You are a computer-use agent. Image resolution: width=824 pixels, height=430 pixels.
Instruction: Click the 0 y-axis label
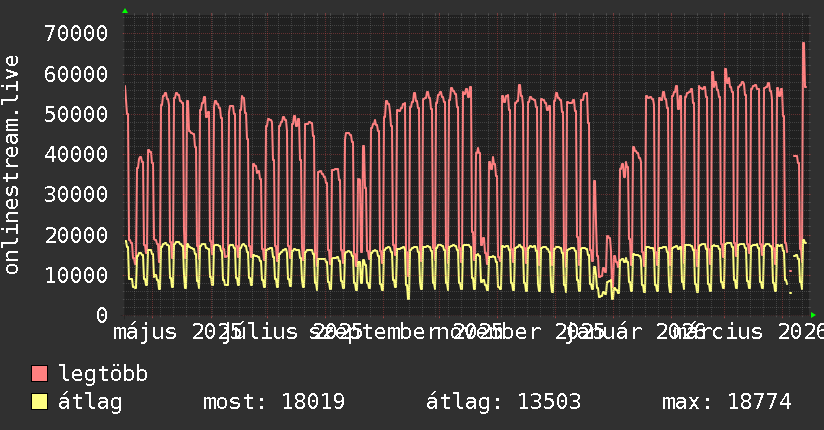[102, 315]
